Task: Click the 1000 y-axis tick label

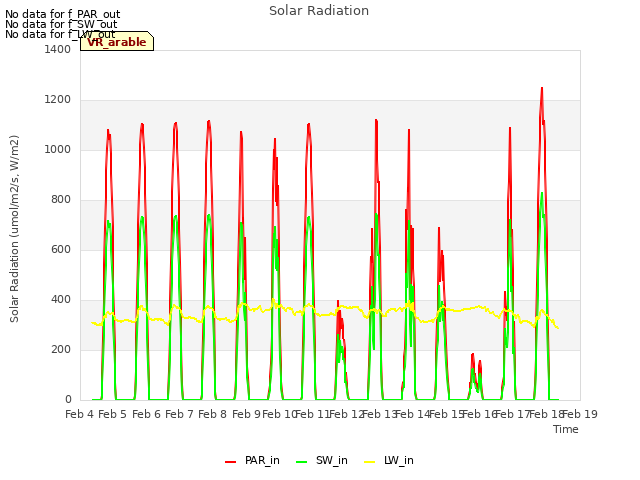Action: tap(58, 150)
